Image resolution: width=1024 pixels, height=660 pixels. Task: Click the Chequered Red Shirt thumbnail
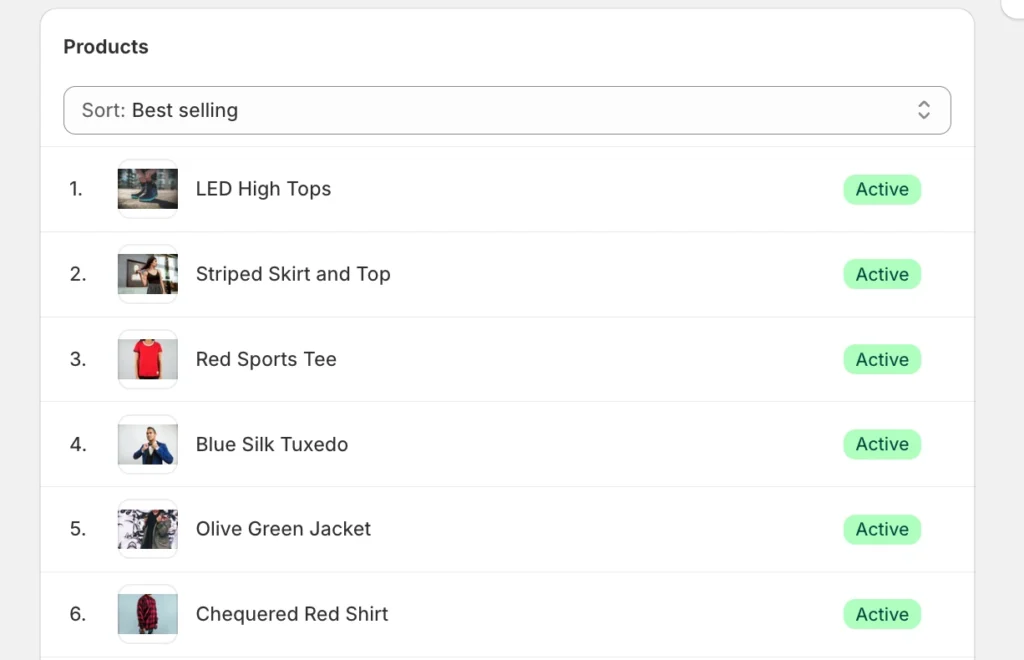148,614
